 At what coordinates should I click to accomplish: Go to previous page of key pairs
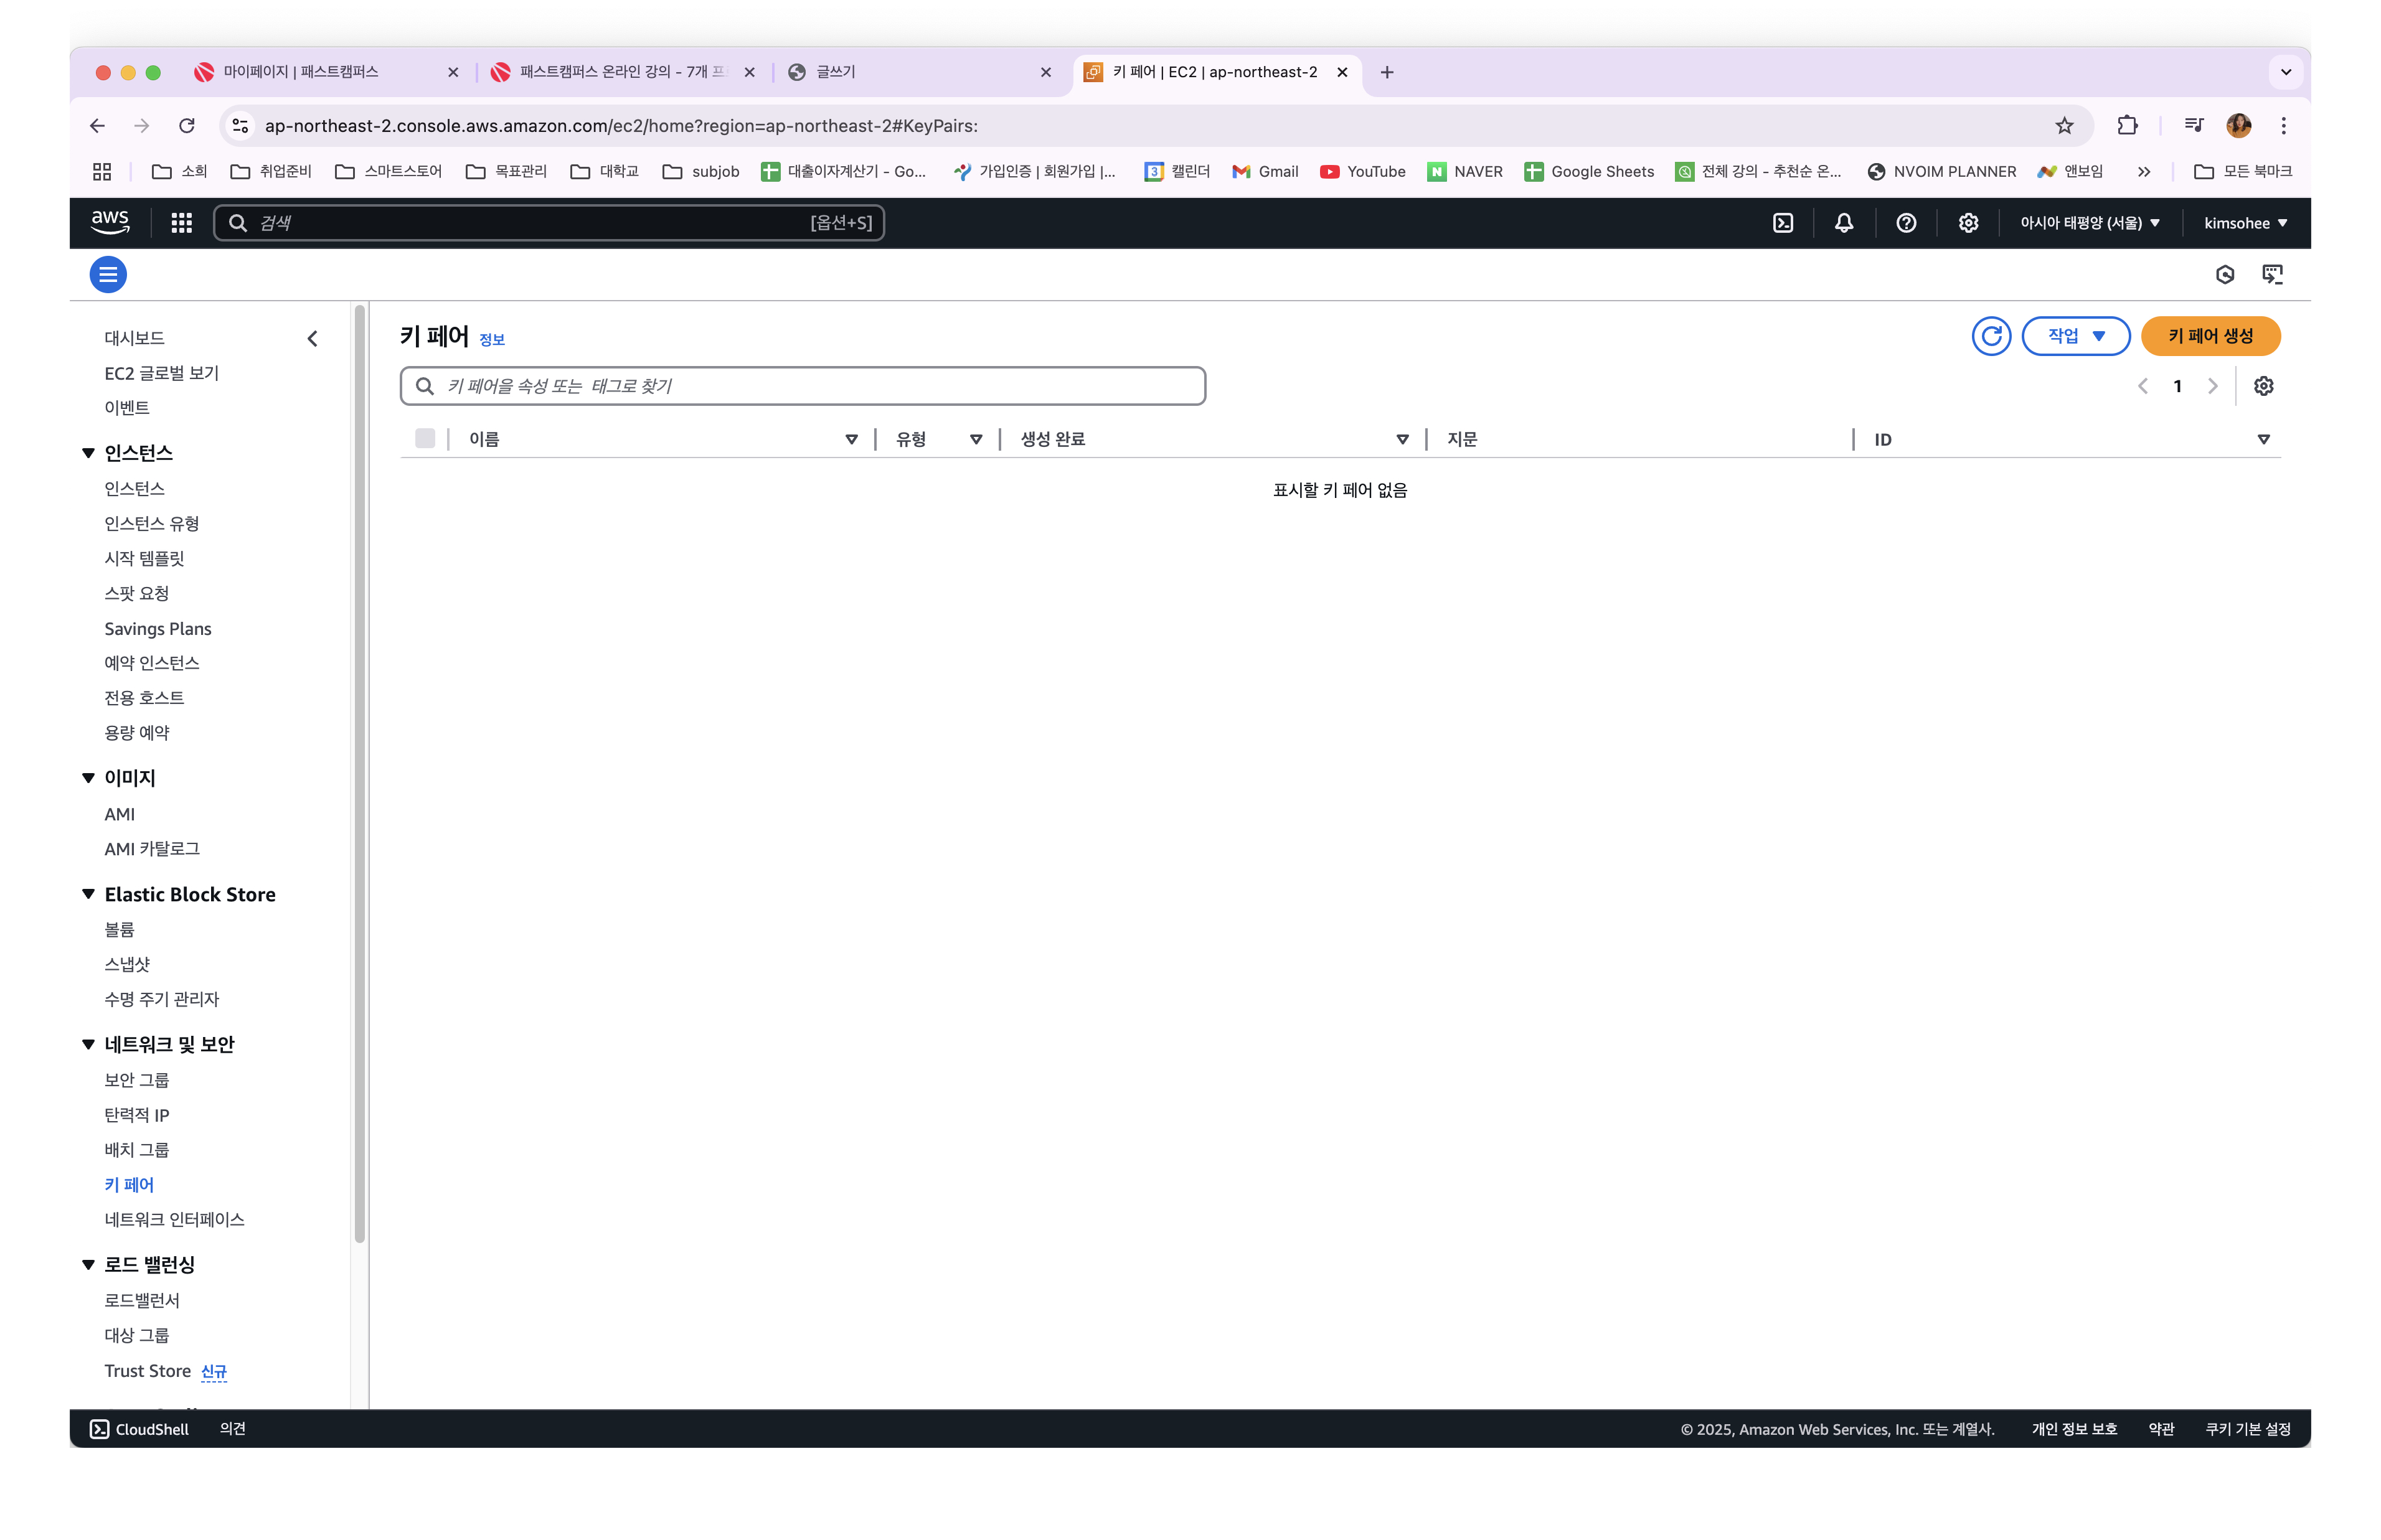coord(2142,386)
